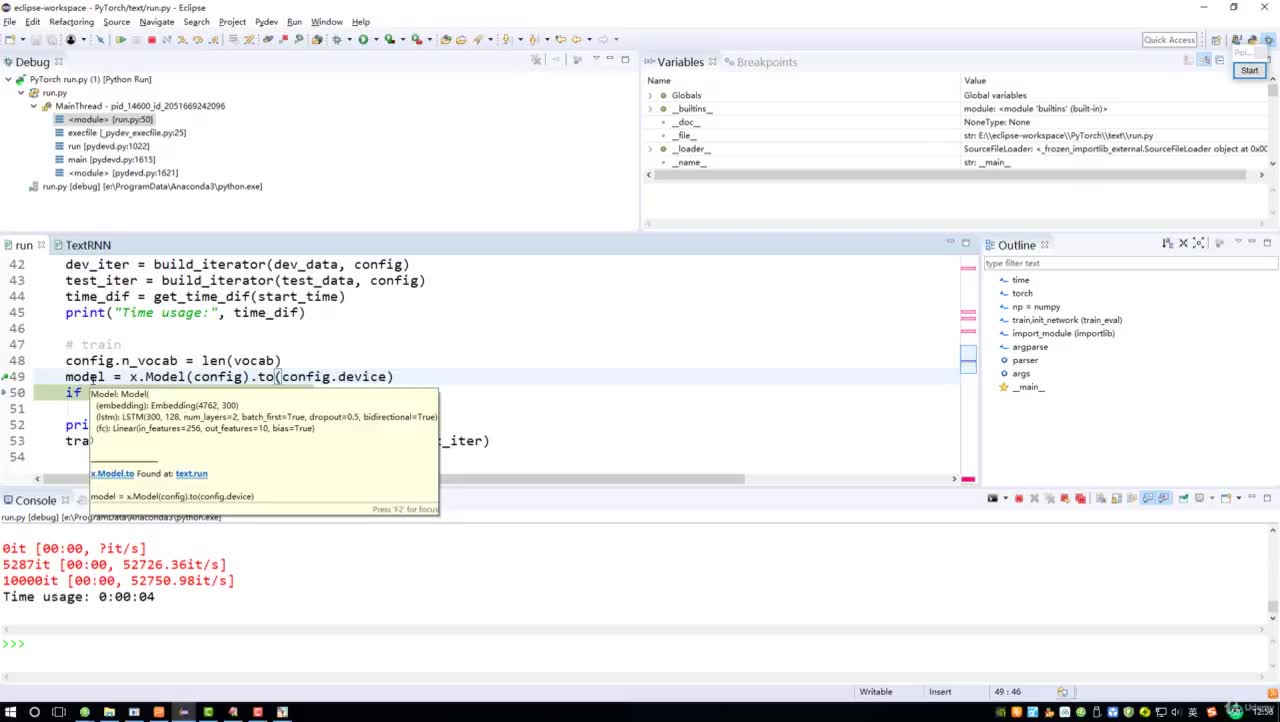Click the Start button
This screenshot has height=722, width=1280.
(1250, 70)
